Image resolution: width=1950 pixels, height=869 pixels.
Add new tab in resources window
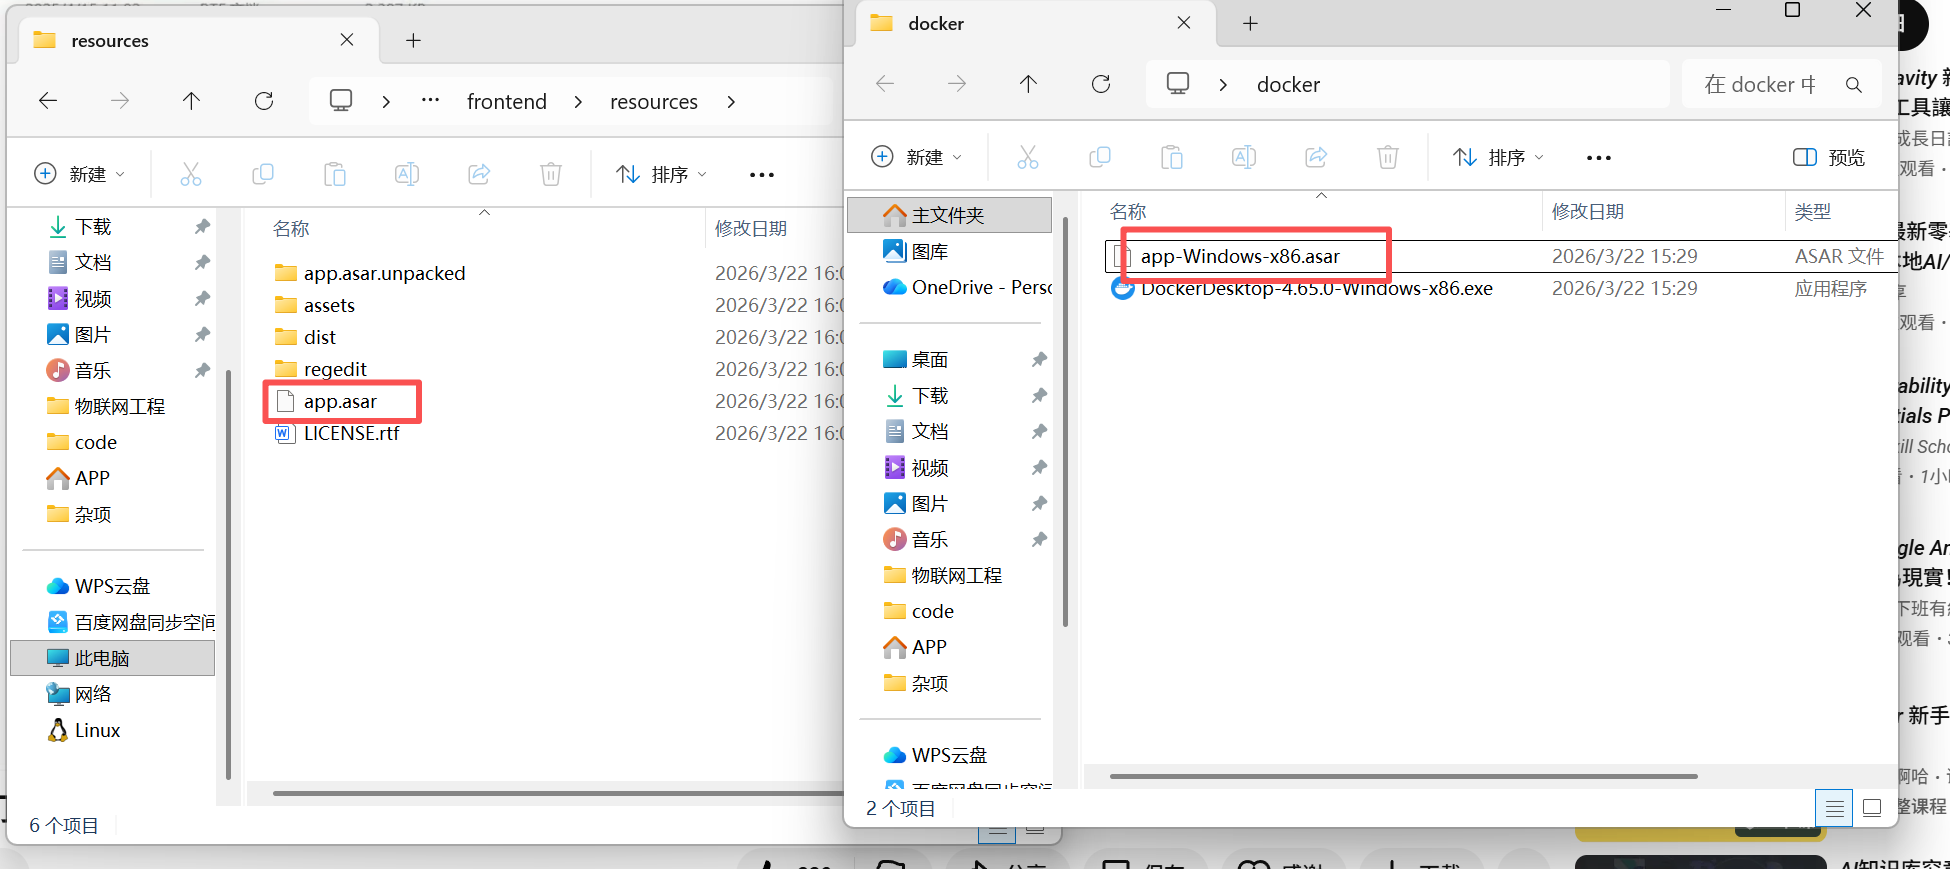point(413,40)
